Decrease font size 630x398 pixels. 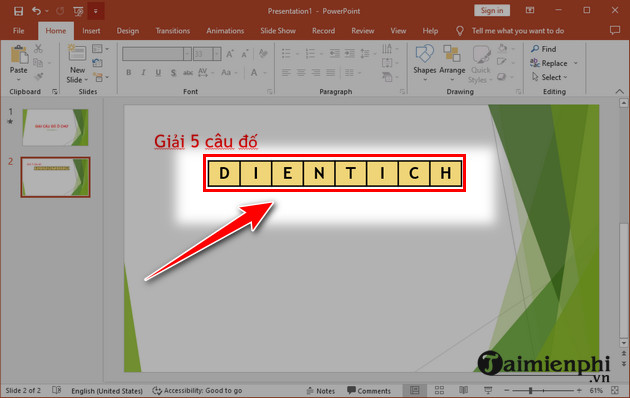244,54
